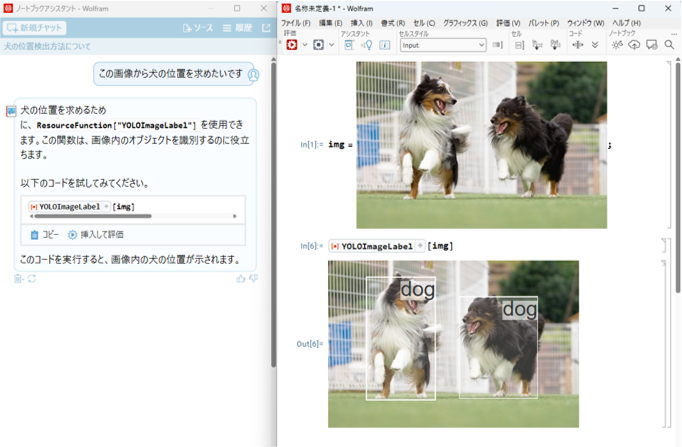Screen dimensions: 682x447
Task: Click the lightbulb assistant suggestion icon
Action: coord(366,45)
